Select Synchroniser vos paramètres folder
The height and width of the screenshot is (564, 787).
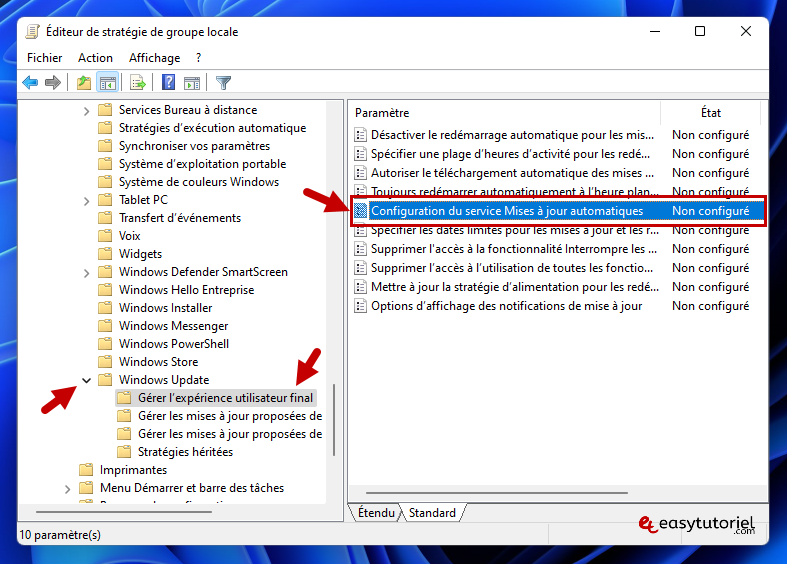pos(194,146)
